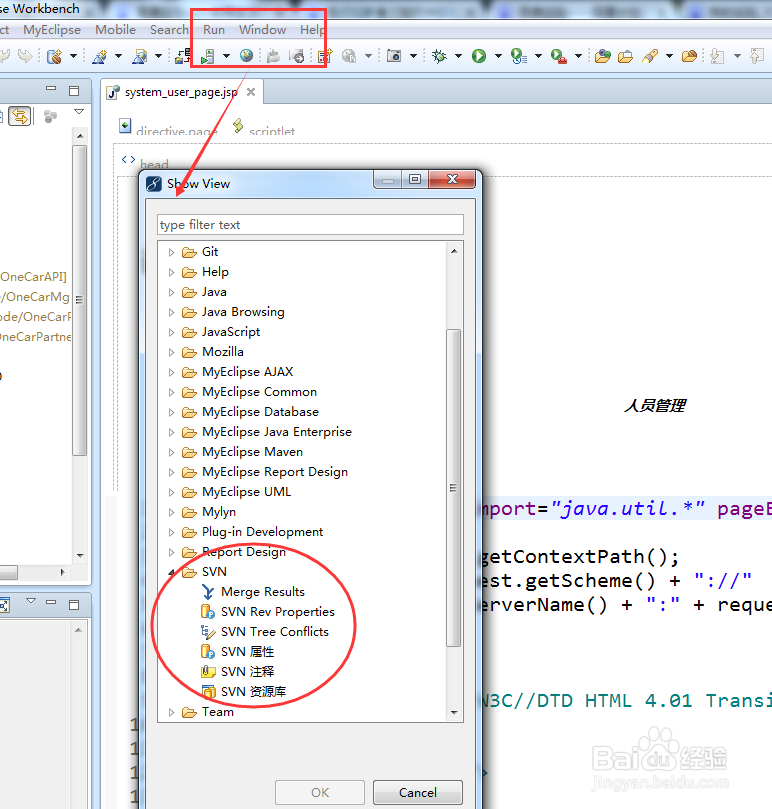Image resolution: width=772 pixels, height=809 pixels.
Task: Click scroll-up arrow of view list
Action: (x=454, y=251)
